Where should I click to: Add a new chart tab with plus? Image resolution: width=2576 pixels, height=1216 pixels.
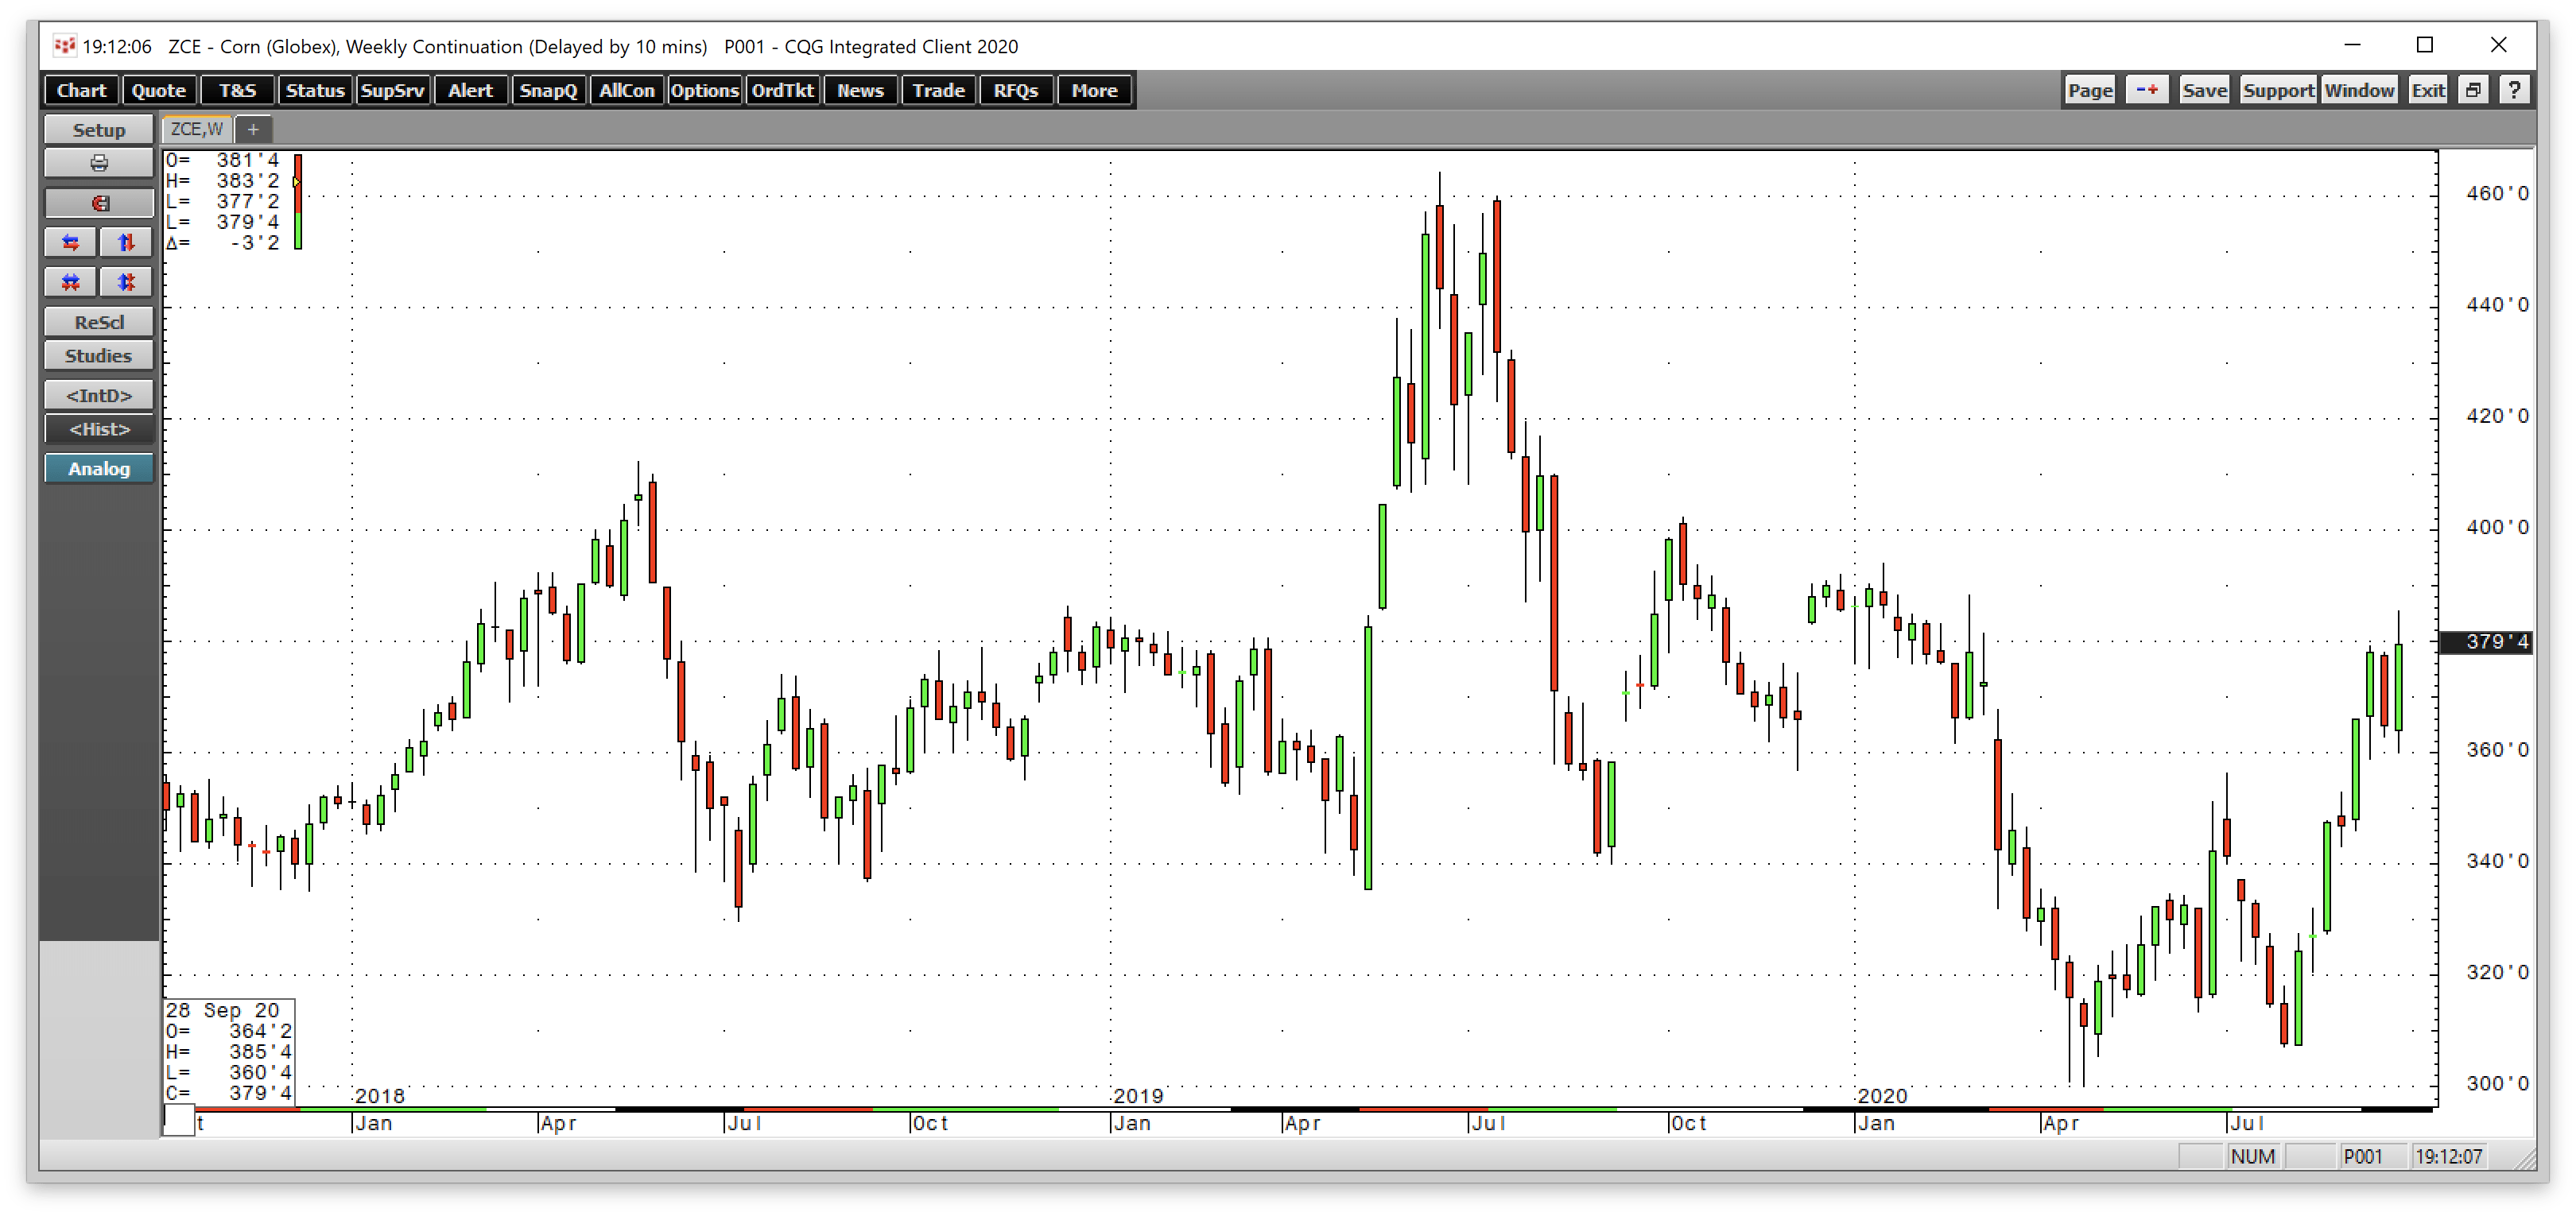tap(253, 129)
